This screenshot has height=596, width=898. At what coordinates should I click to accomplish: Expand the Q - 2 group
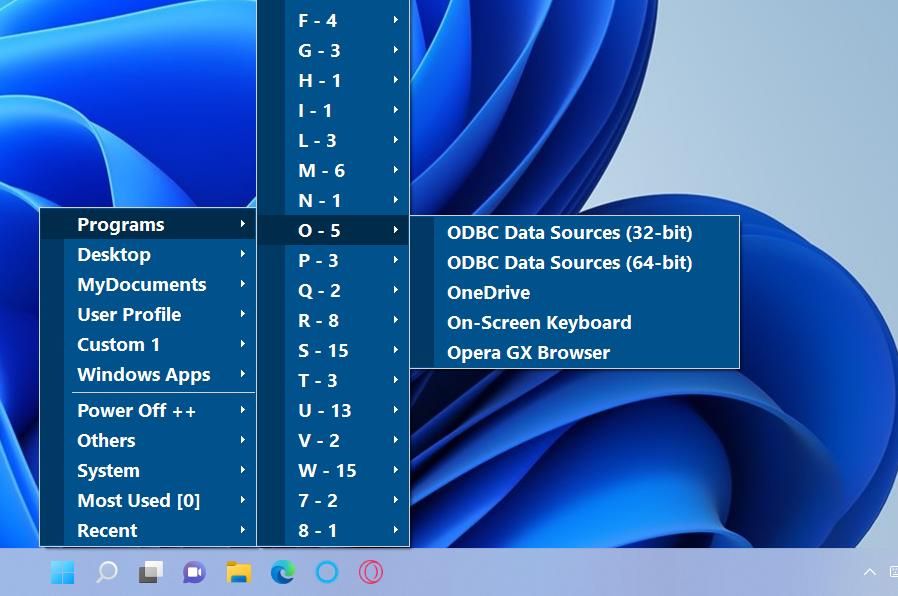(x=333, y=290)
